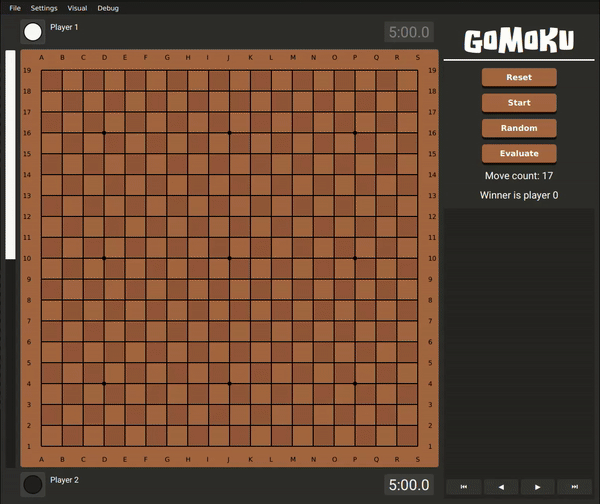This screenshot has height=504, width=600.
Task: Click the Gomoku logo
Action: 518,42
